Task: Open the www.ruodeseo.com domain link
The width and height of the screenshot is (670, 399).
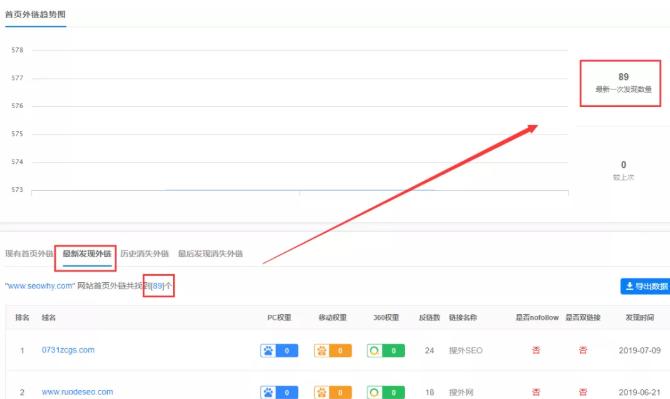Action: [77, 392]
